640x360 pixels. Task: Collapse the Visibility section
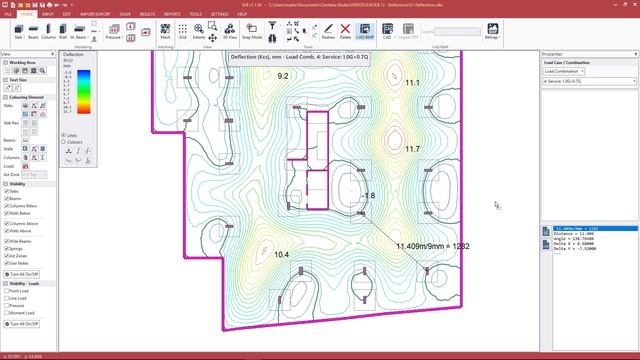click(x=6, y=184)
